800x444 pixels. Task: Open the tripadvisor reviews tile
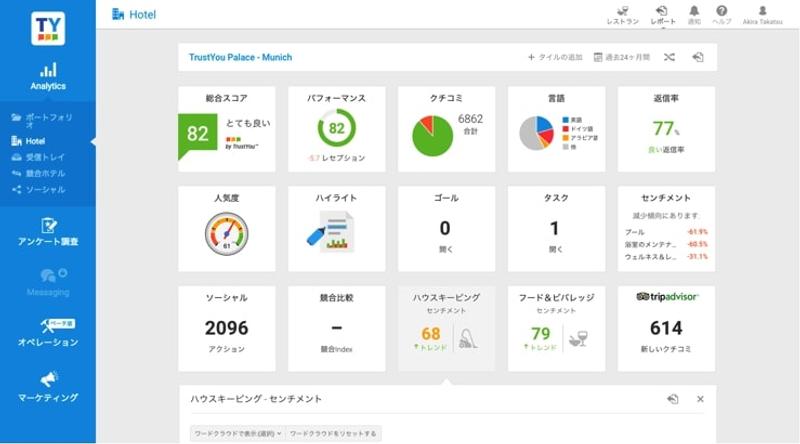pyautogui.click(x=666, y=327)
